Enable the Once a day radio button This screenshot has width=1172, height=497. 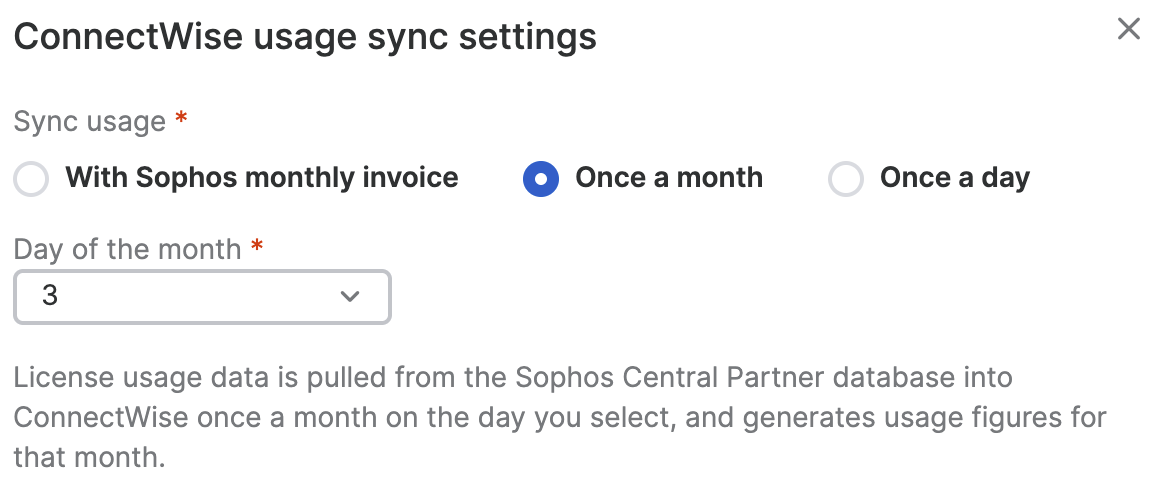click(x=846, y=180)
